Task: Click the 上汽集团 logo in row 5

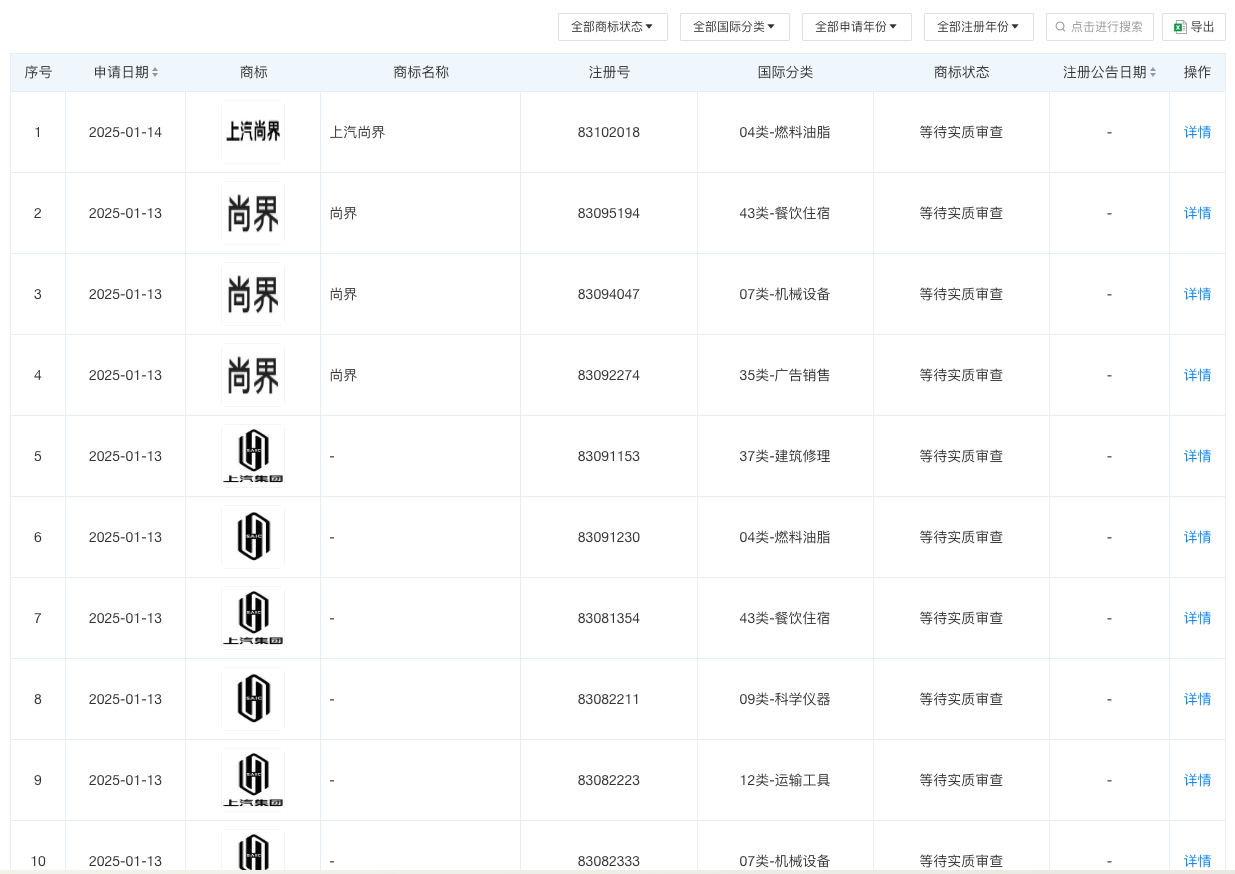Action: coord(253,455)
